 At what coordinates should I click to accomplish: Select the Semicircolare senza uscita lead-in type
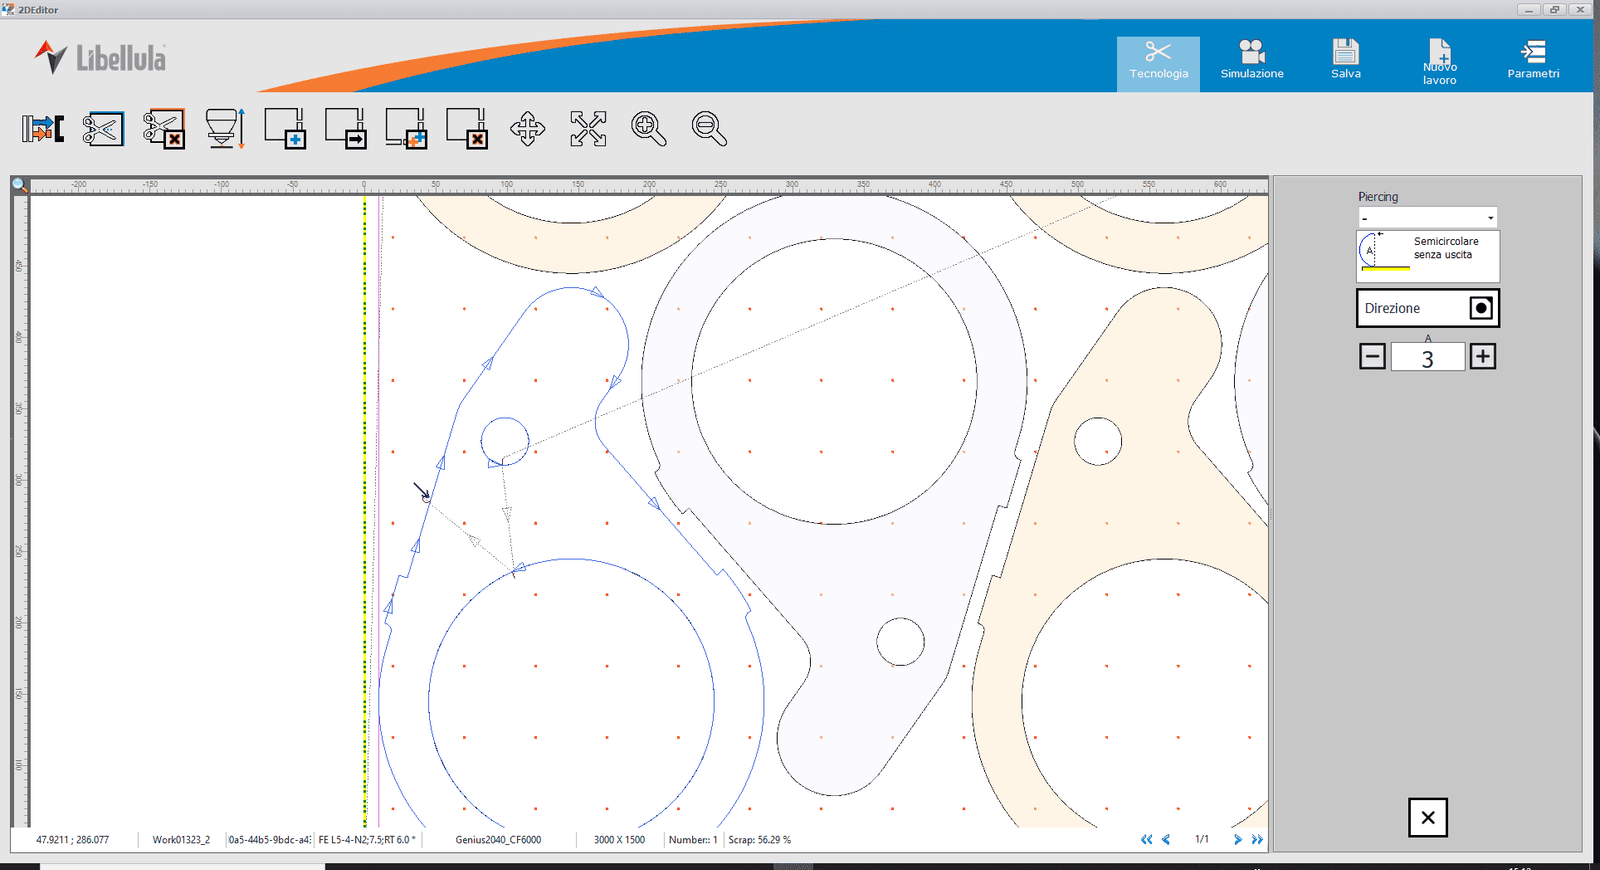click(1427, 256)
